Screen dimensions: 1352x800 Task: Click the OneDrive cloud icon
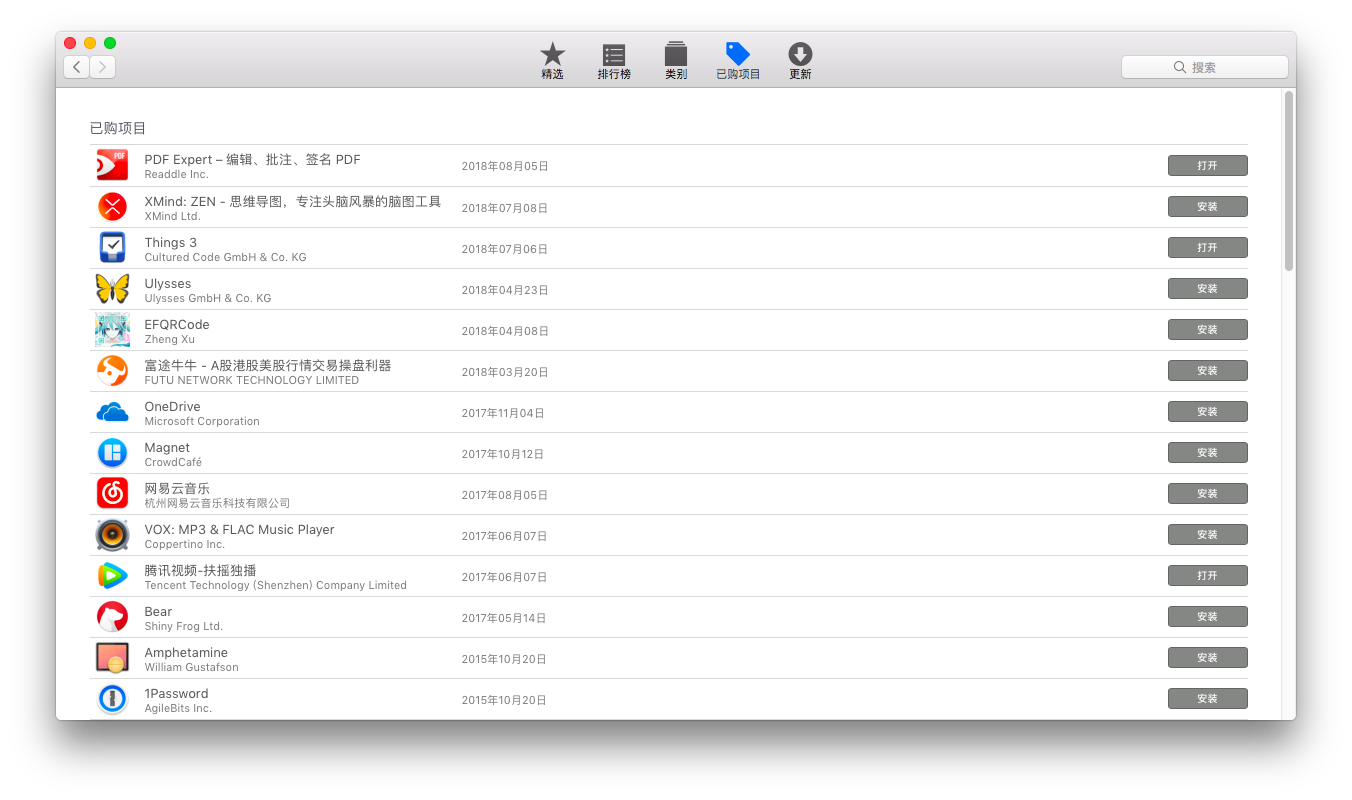point(112,412)
